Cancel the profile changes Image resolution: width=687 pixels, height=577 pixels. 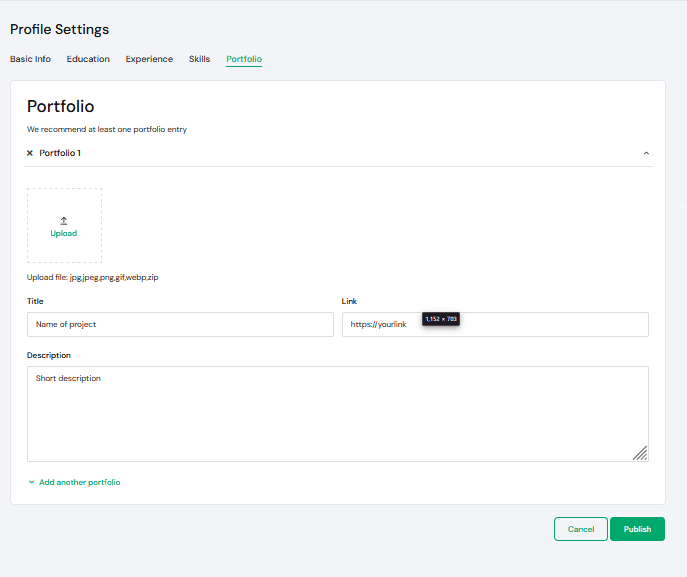[581, 529]
